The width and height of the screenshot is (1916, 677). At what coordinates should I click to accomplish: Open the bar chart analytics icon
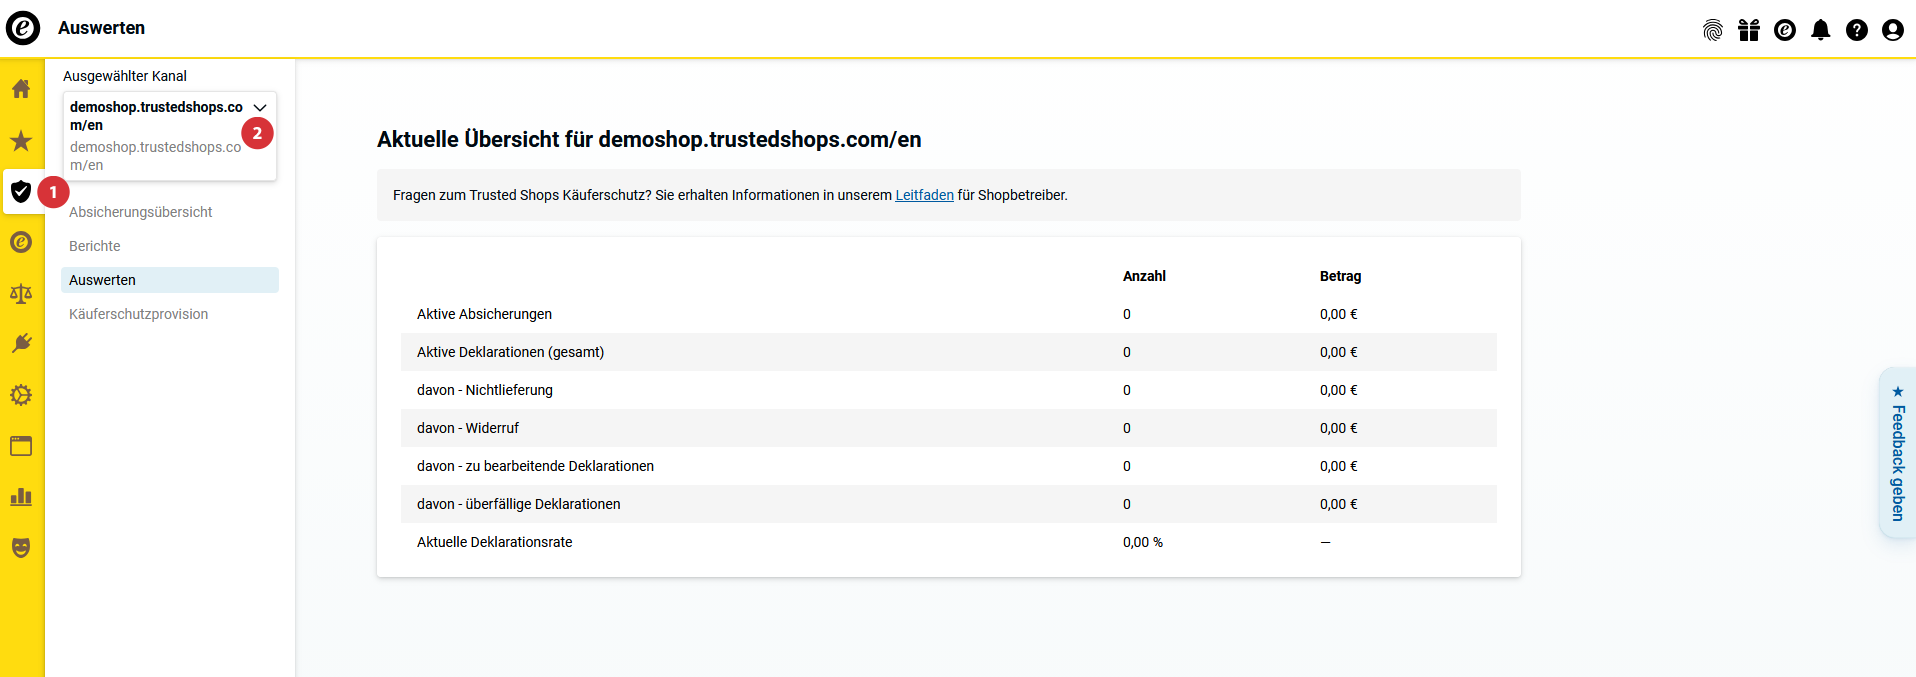(x=21, y=497)
